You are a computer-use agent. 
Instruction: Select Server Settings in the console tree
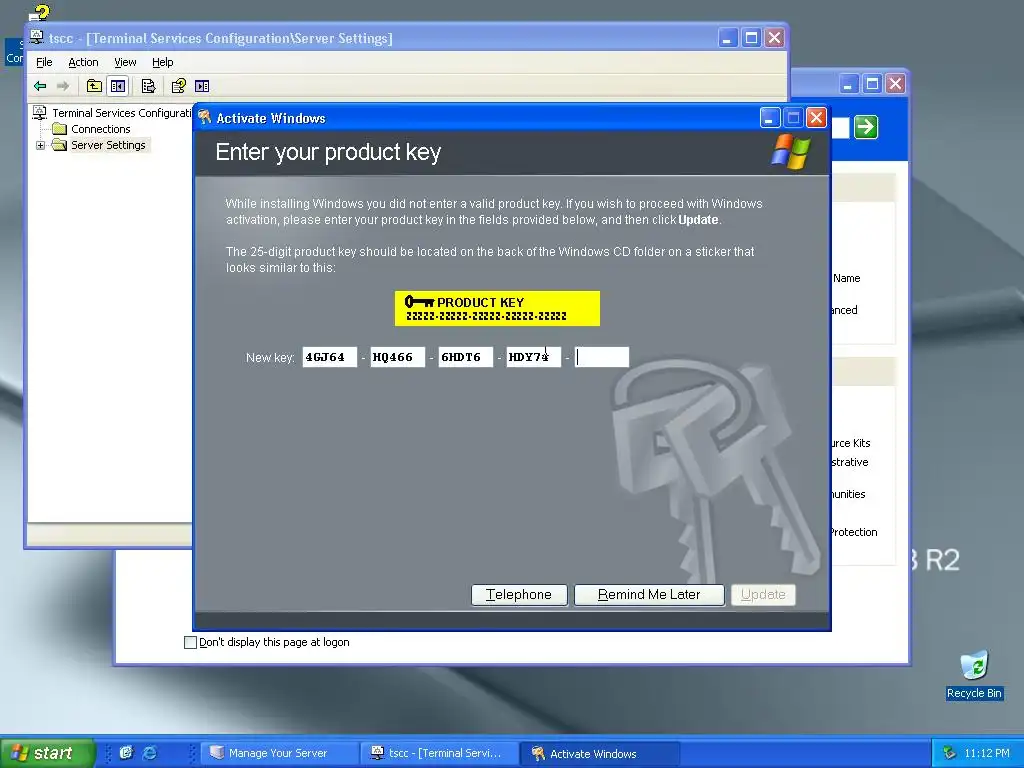tap(108, 145)
